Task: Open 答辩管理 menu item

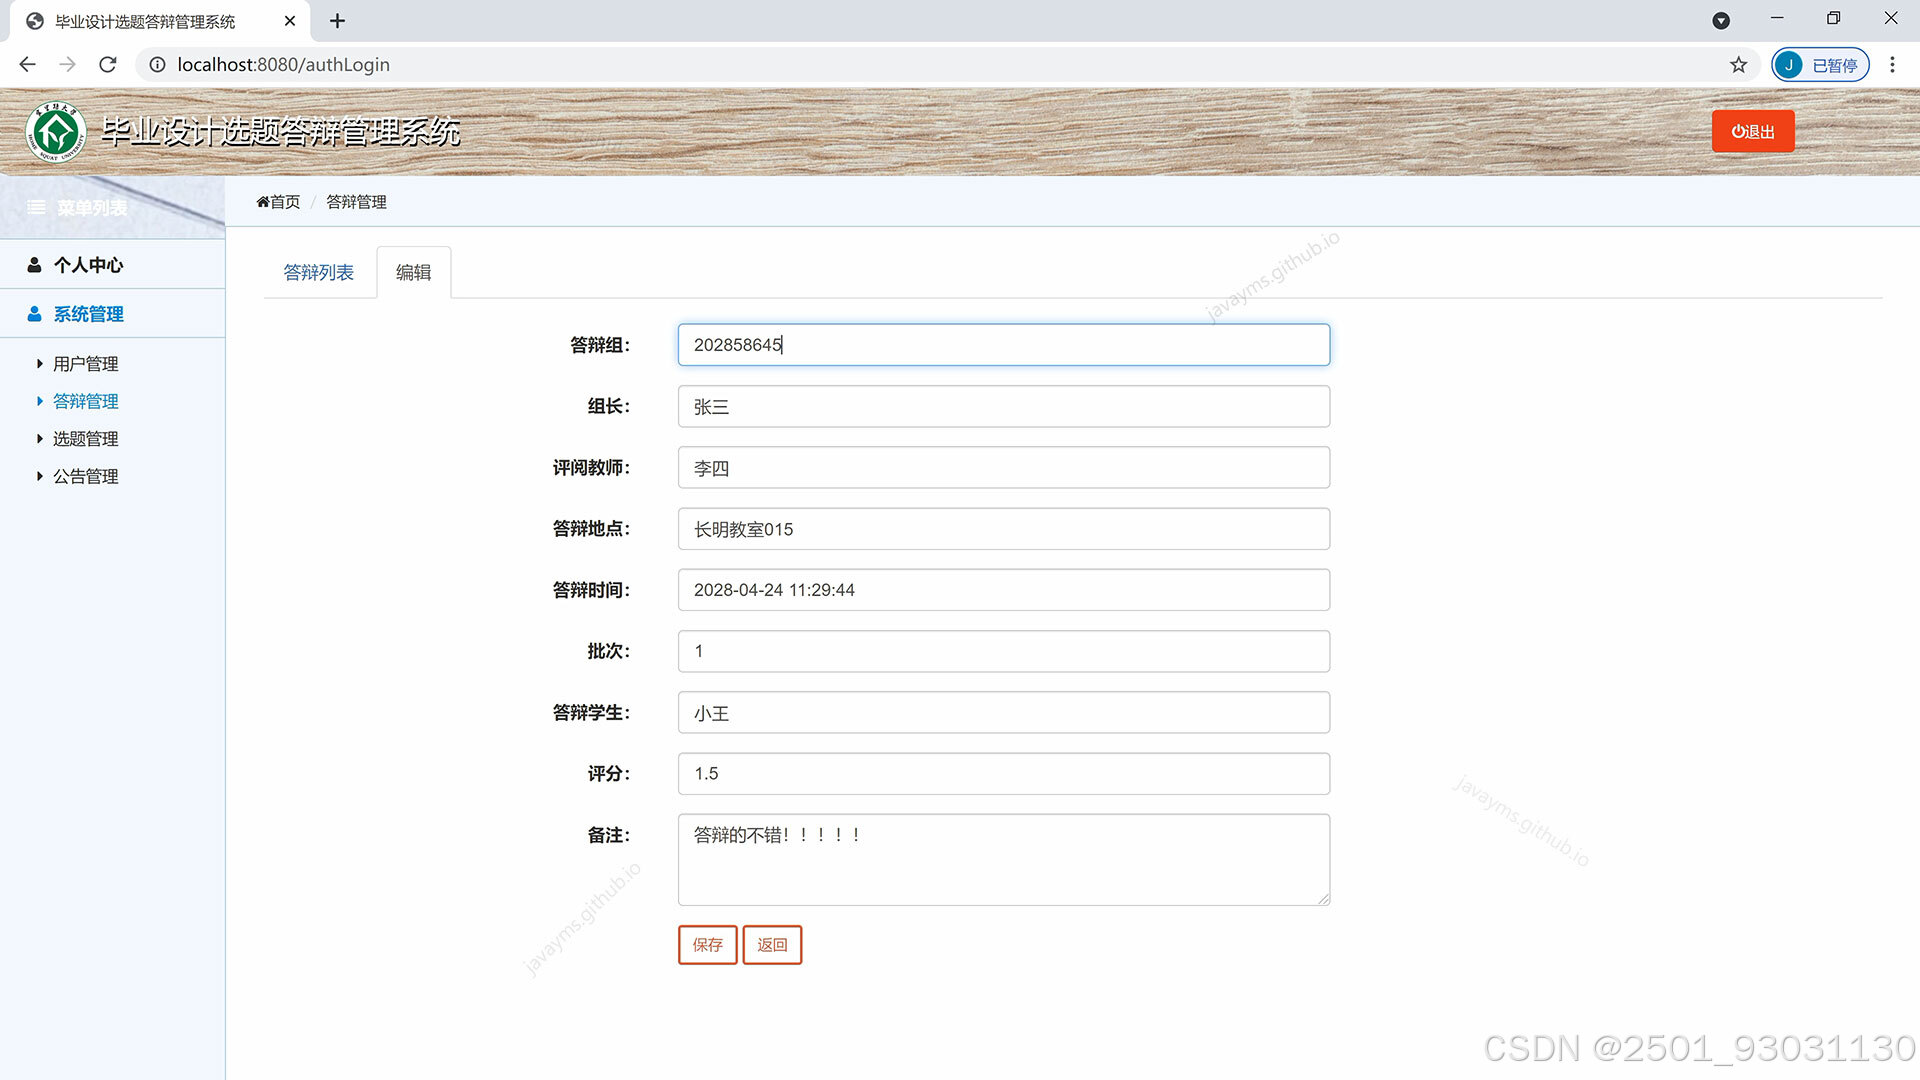Action: coord(85,401)
